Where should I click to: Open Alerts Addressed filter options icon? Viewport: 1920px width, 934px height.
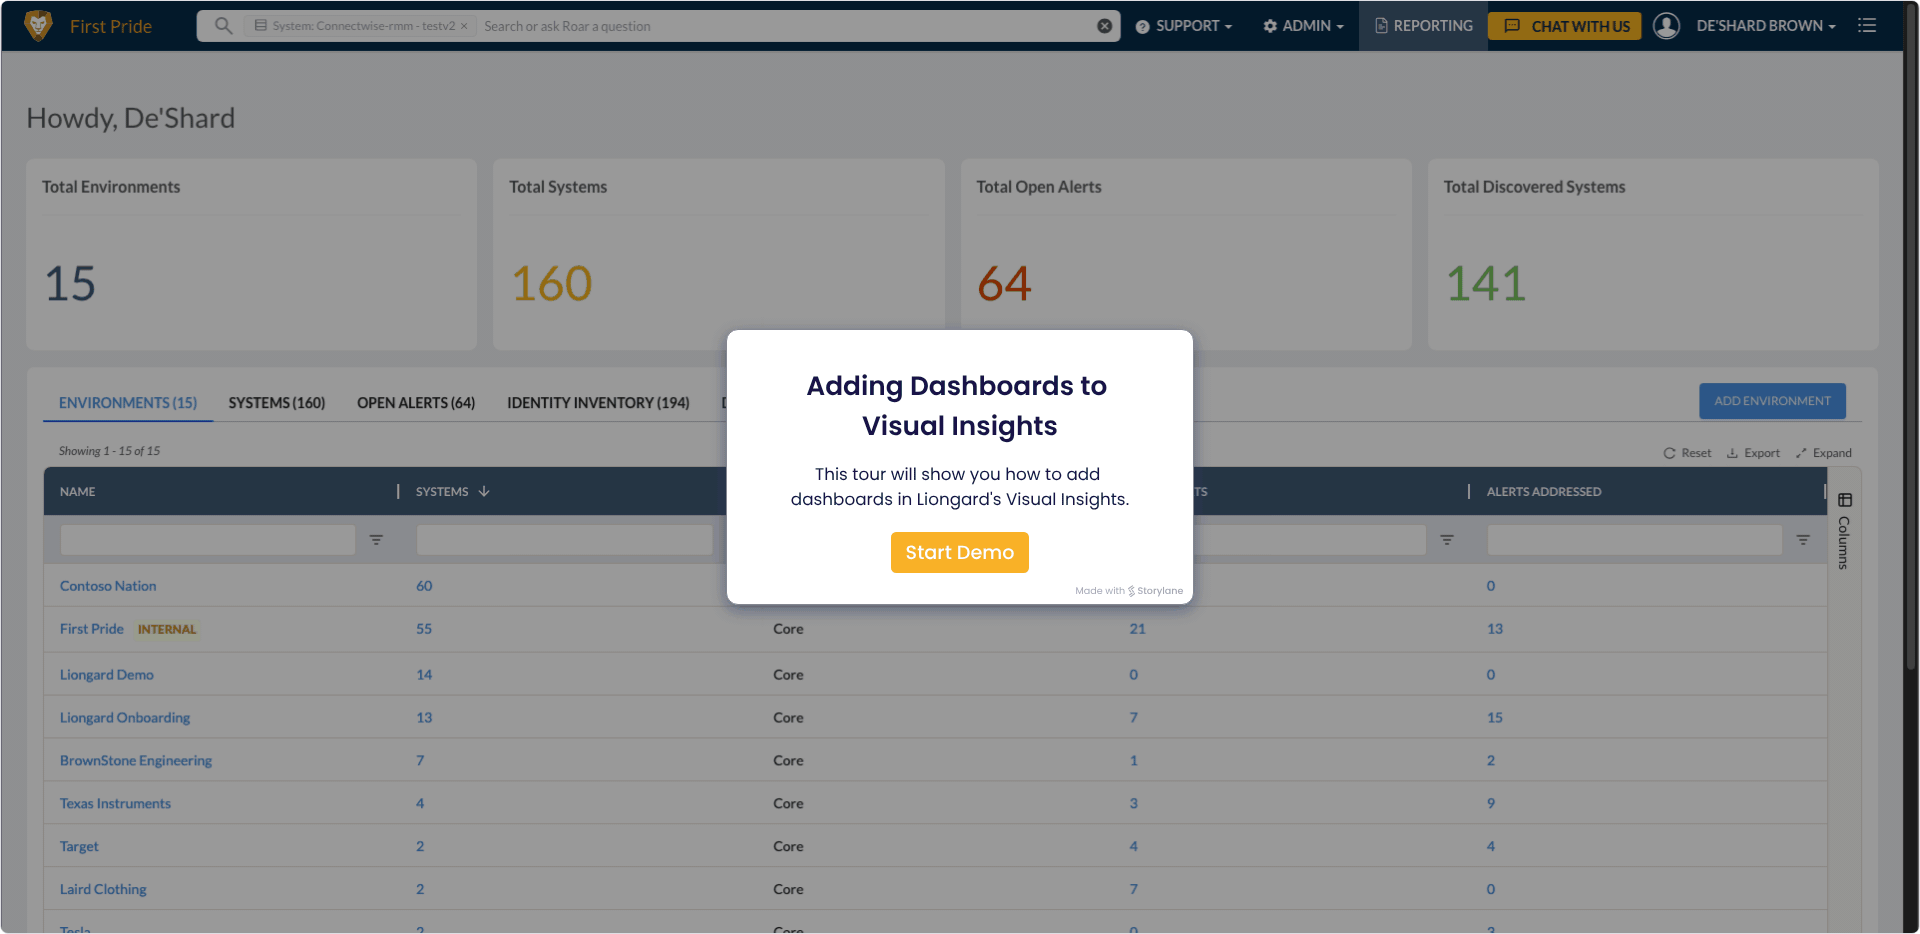(1803, 540)
